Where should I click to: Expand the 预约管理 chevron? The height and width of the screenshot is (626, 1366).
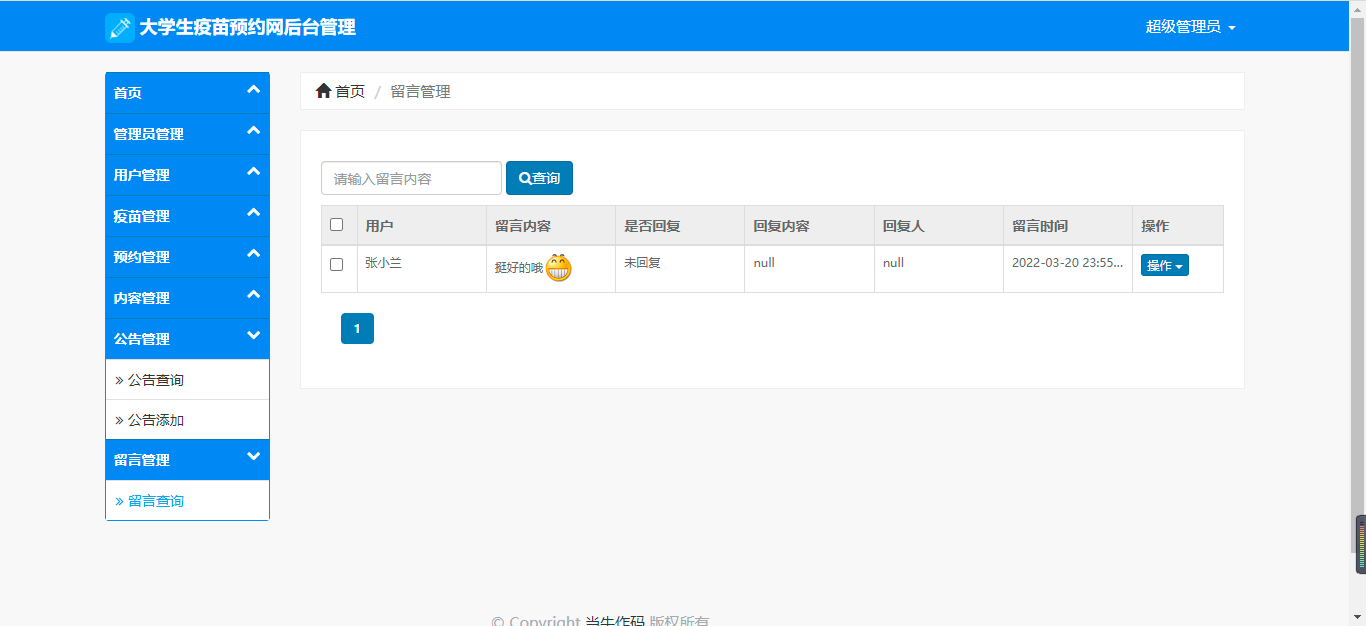[x=253, y=254]
